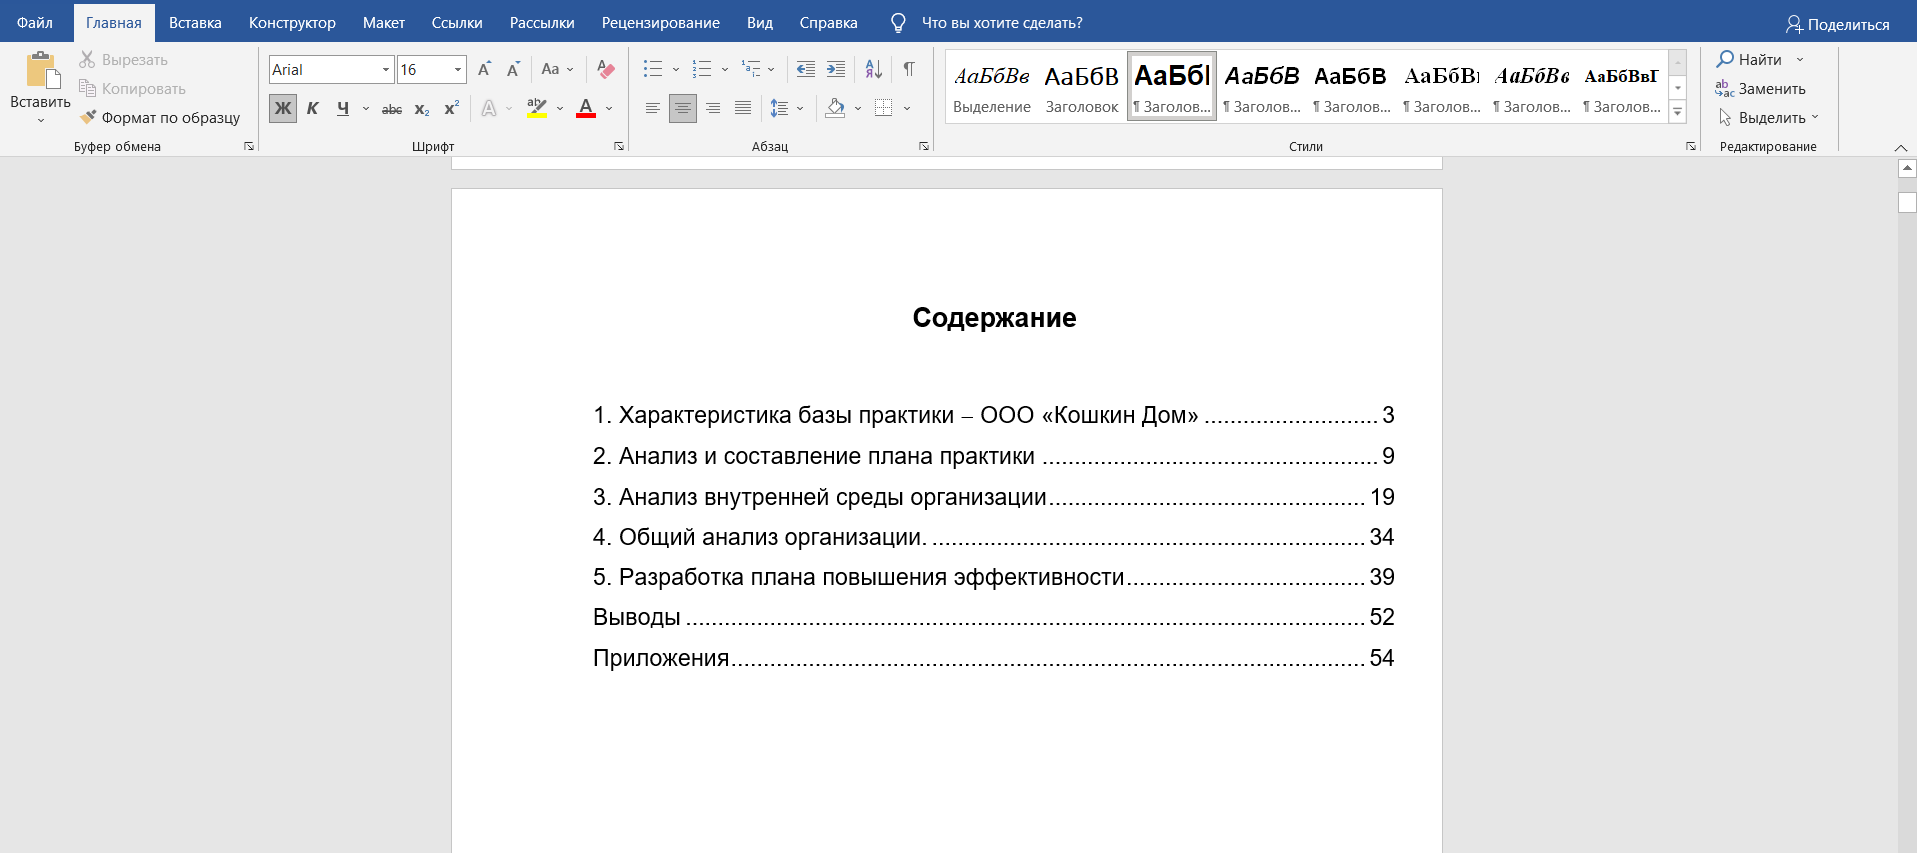This screenshot has height=853, width=1917.
Task: Click in the Что вы хотите сделать search field
Action: pos(1002,23)
